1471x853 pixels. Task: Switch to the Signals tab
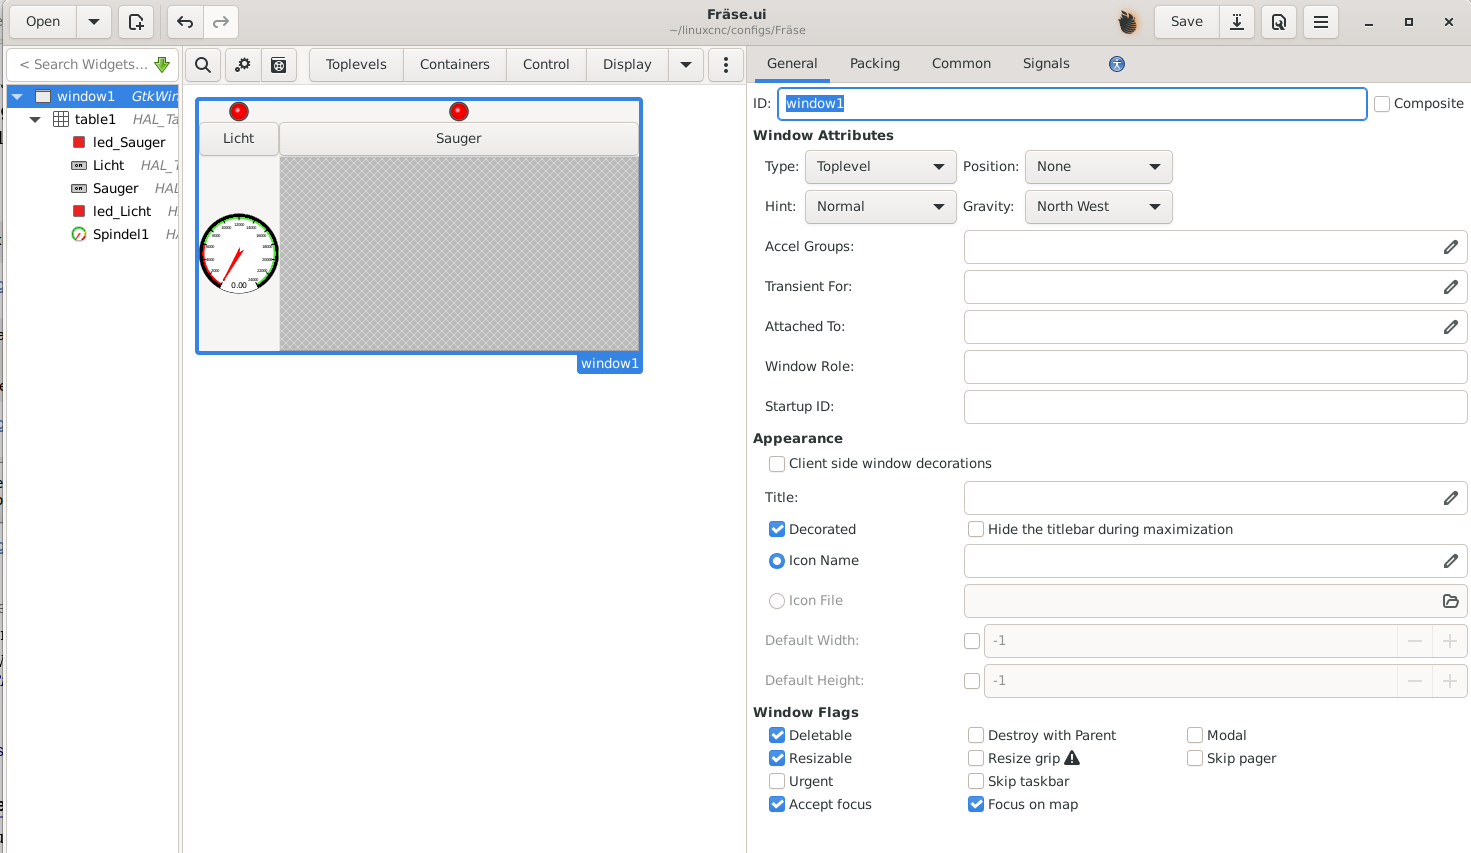pos(1046,64)
